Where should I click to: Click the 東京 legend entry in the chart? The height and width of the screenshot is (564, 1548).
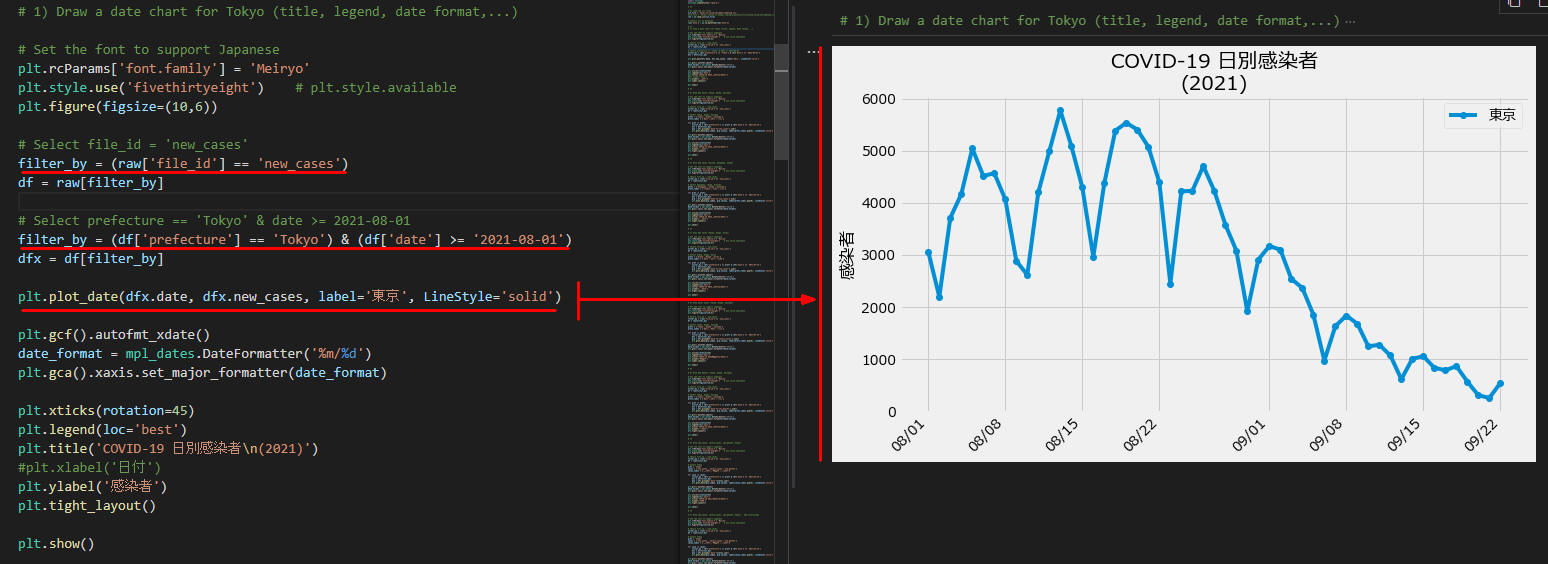tap(1485, 116)
